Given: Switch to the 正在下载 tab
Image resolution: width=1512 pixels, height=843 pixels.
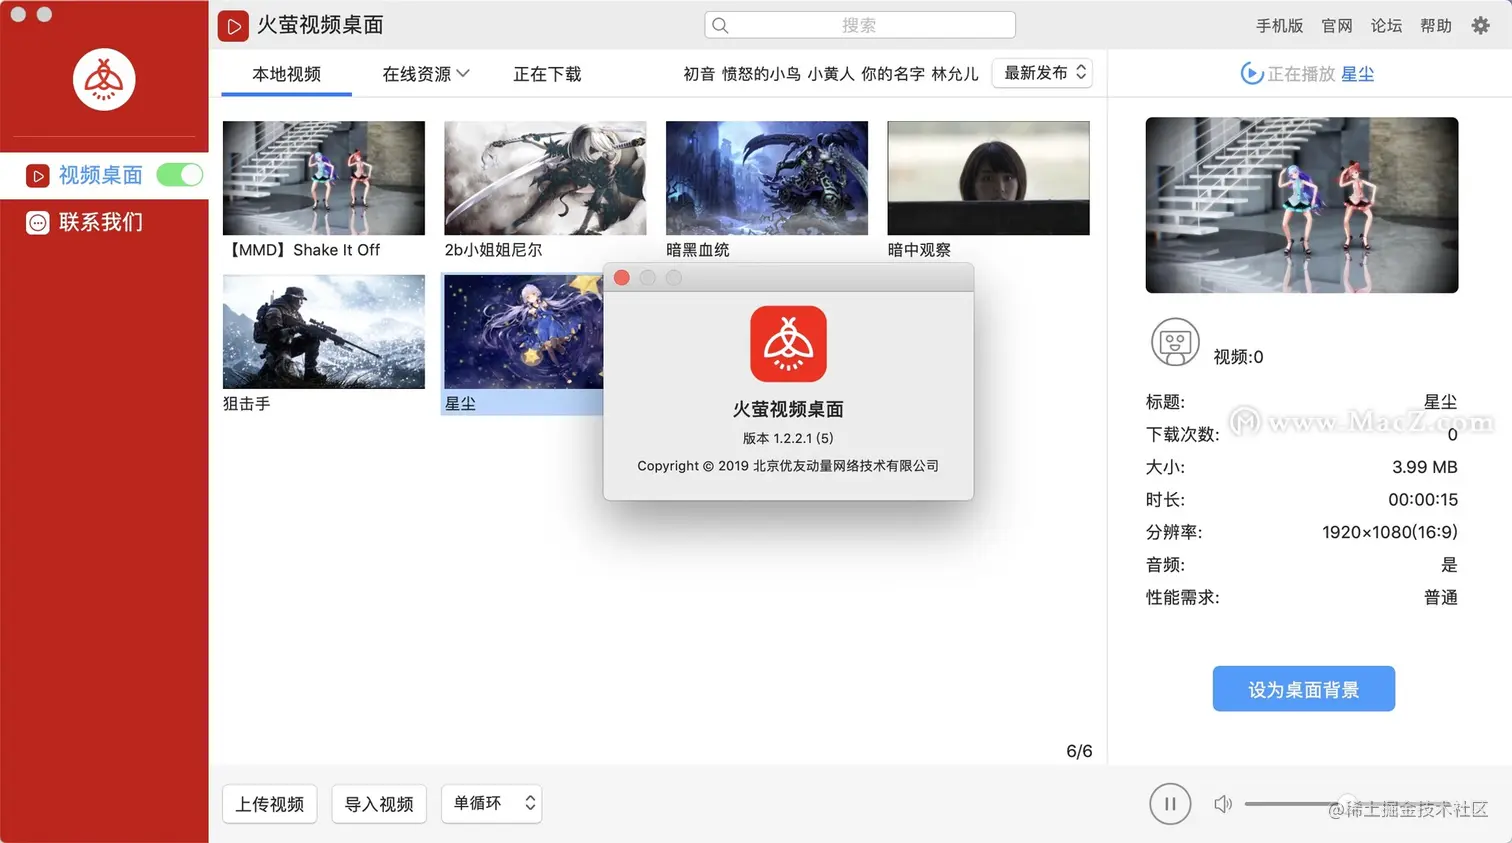Looking at the screenshot, I should [x=547, y=74].
